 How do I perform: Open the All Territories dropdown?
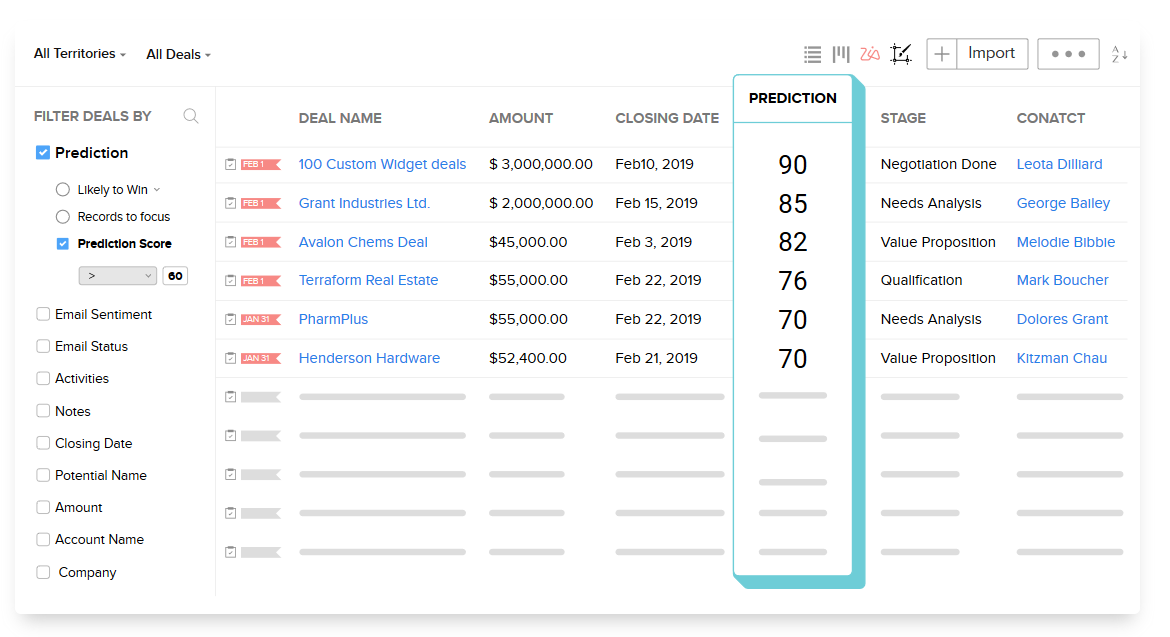coord(79,54)
